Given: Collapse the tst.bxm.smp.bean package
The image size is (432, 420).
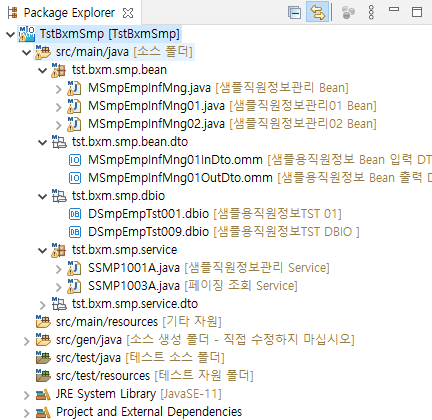Looking at the screenshot, I should click(43, 70).
